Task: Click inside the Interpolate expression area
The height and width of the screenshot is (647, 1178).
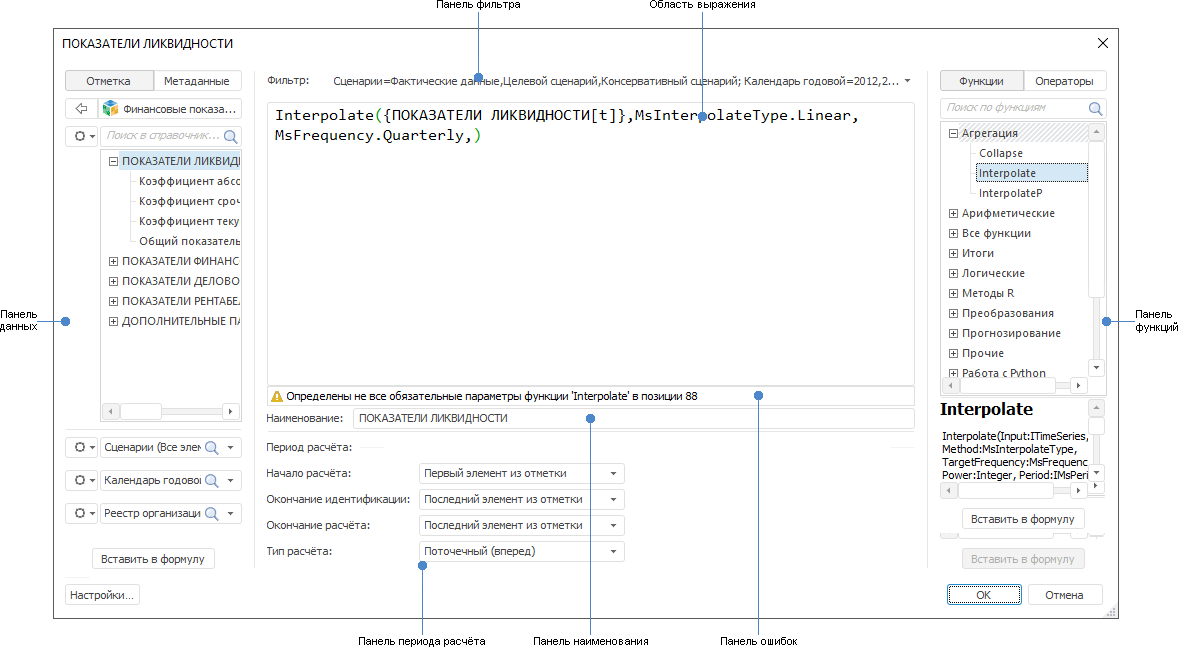Action: (591, 244)
